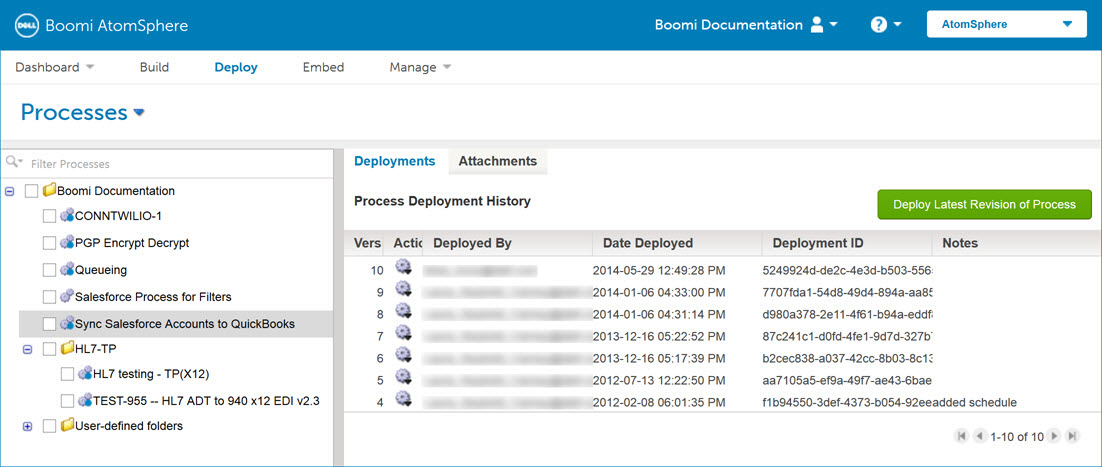This screenshot has width=1102, height=467.
Task: Expand the User-defined folders node
Action: pos(27,426)
